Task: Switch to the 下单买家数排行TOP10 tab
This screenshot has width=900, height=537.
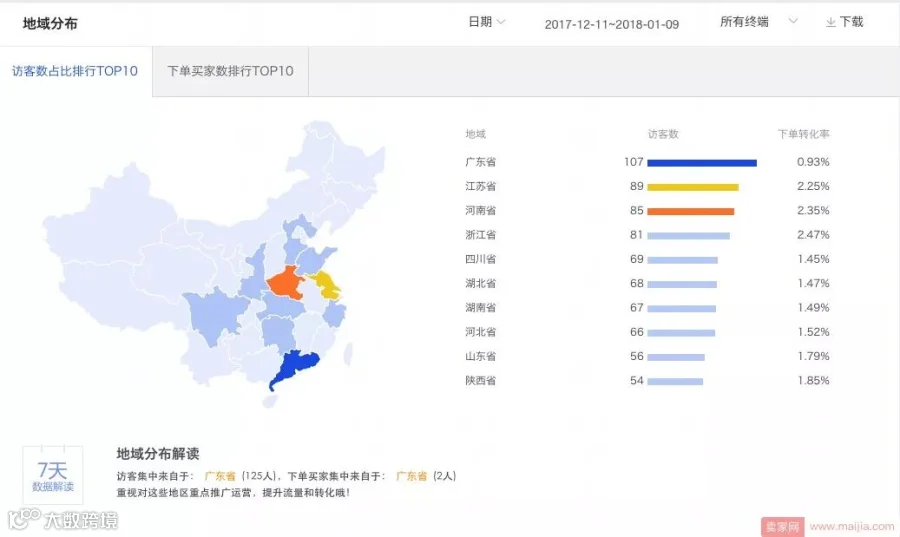Action: [x=230, y=71]
